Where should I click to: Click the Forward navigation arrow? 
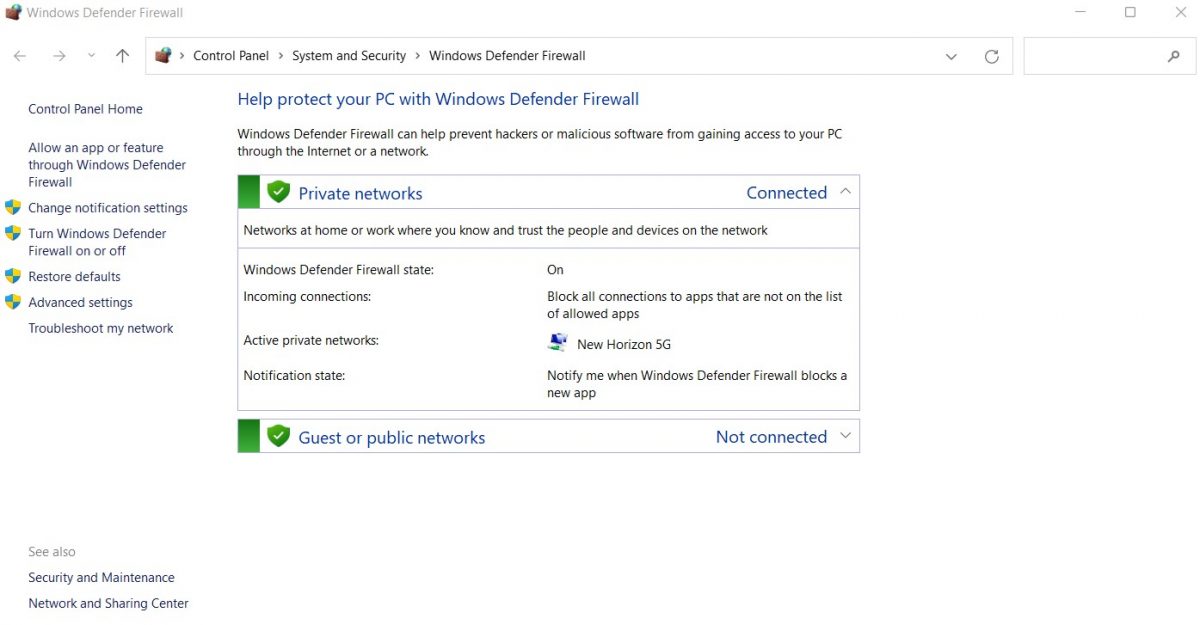[x=59, y=56]
